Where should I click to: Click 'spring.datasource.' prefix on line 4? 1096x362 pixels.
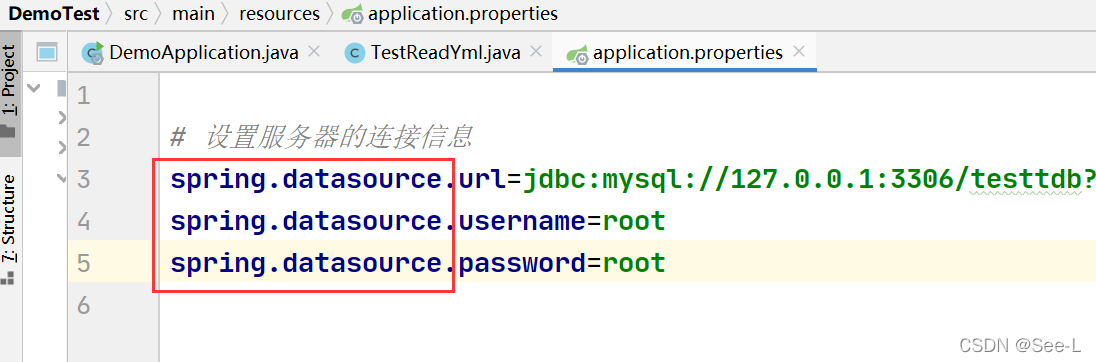tap(314, 222)
